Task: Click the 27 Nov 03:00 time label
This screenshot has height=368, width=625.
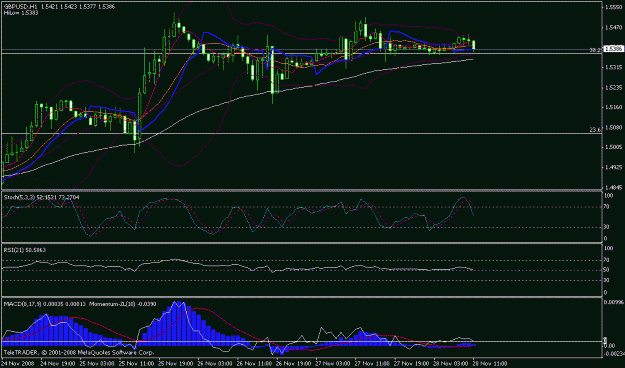Action: [x=331, y=364]
